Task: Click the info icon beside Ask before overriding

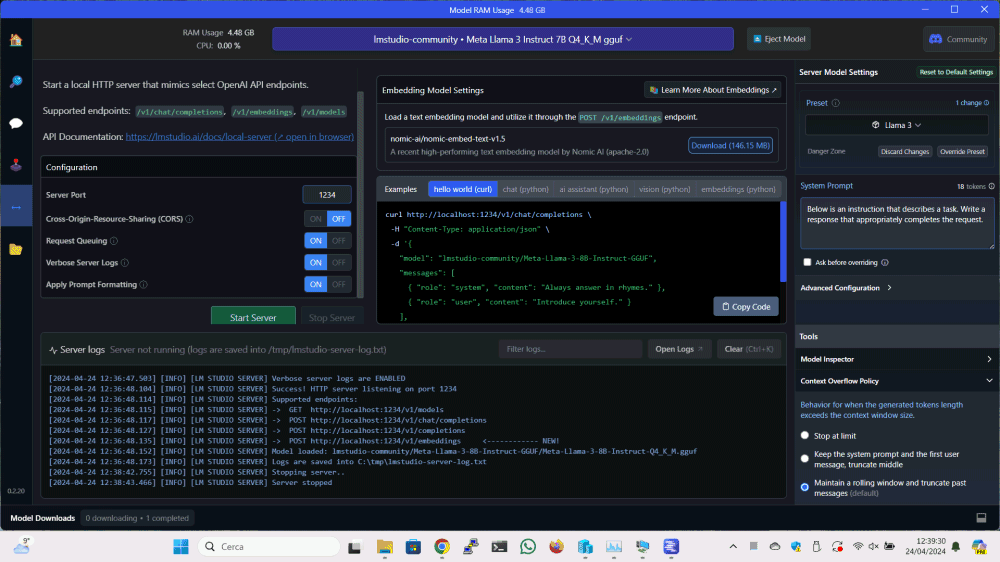Action: [885, 263]
